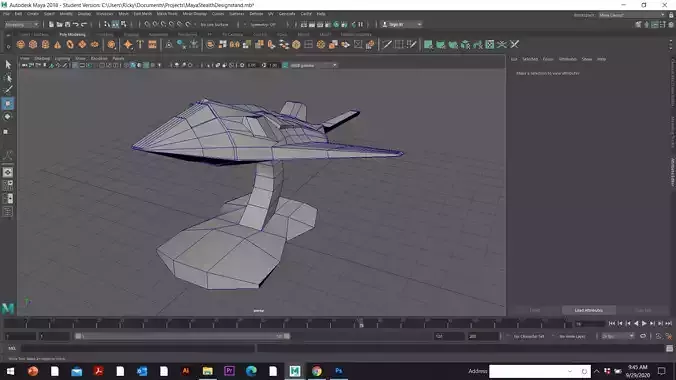
Task: Toggle the Tool Settings sidebar icon
Action: coord(663,25)
